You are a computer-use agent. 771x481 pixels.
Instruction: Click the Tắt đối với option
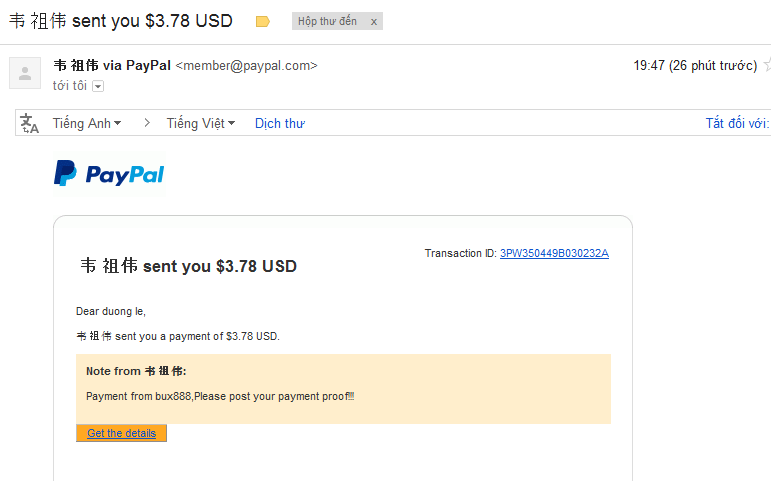coord(737,123)
